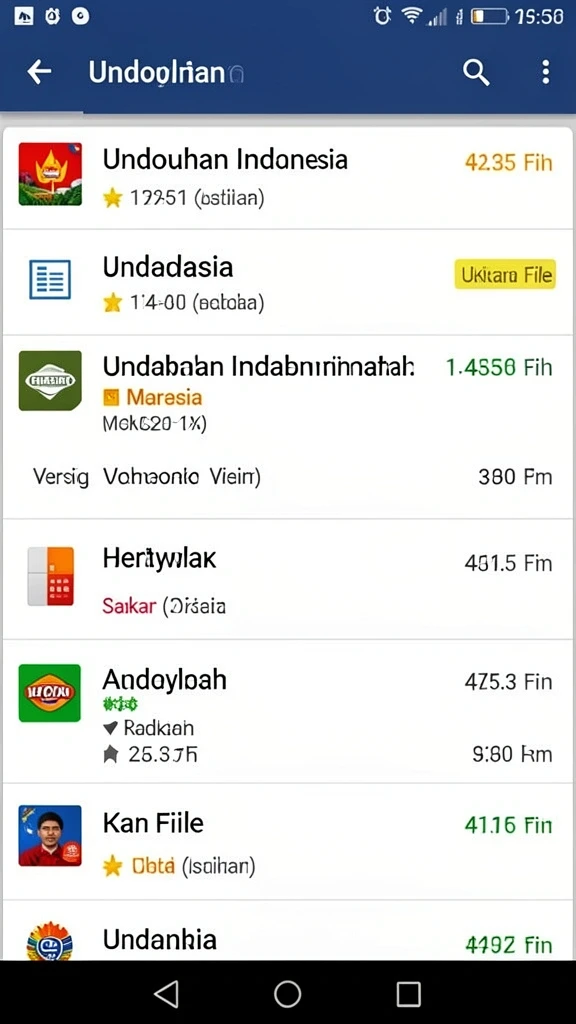Screen dimensions: 576x1024
Task: Tap the yellow Ukitara File button
Action: tap(505, 275)
